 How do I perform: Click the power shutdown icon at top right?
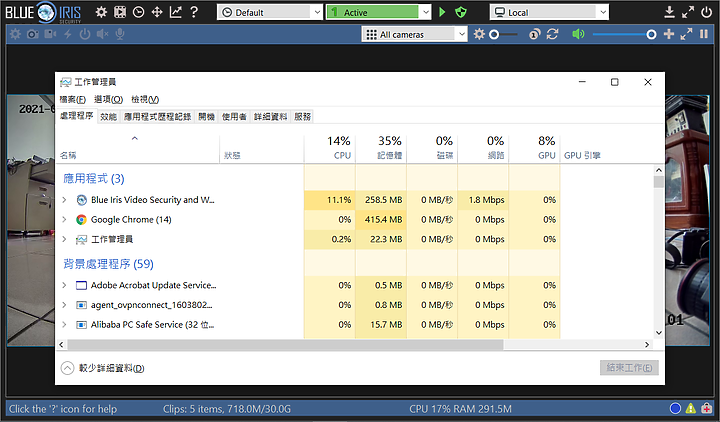[707, 12]
